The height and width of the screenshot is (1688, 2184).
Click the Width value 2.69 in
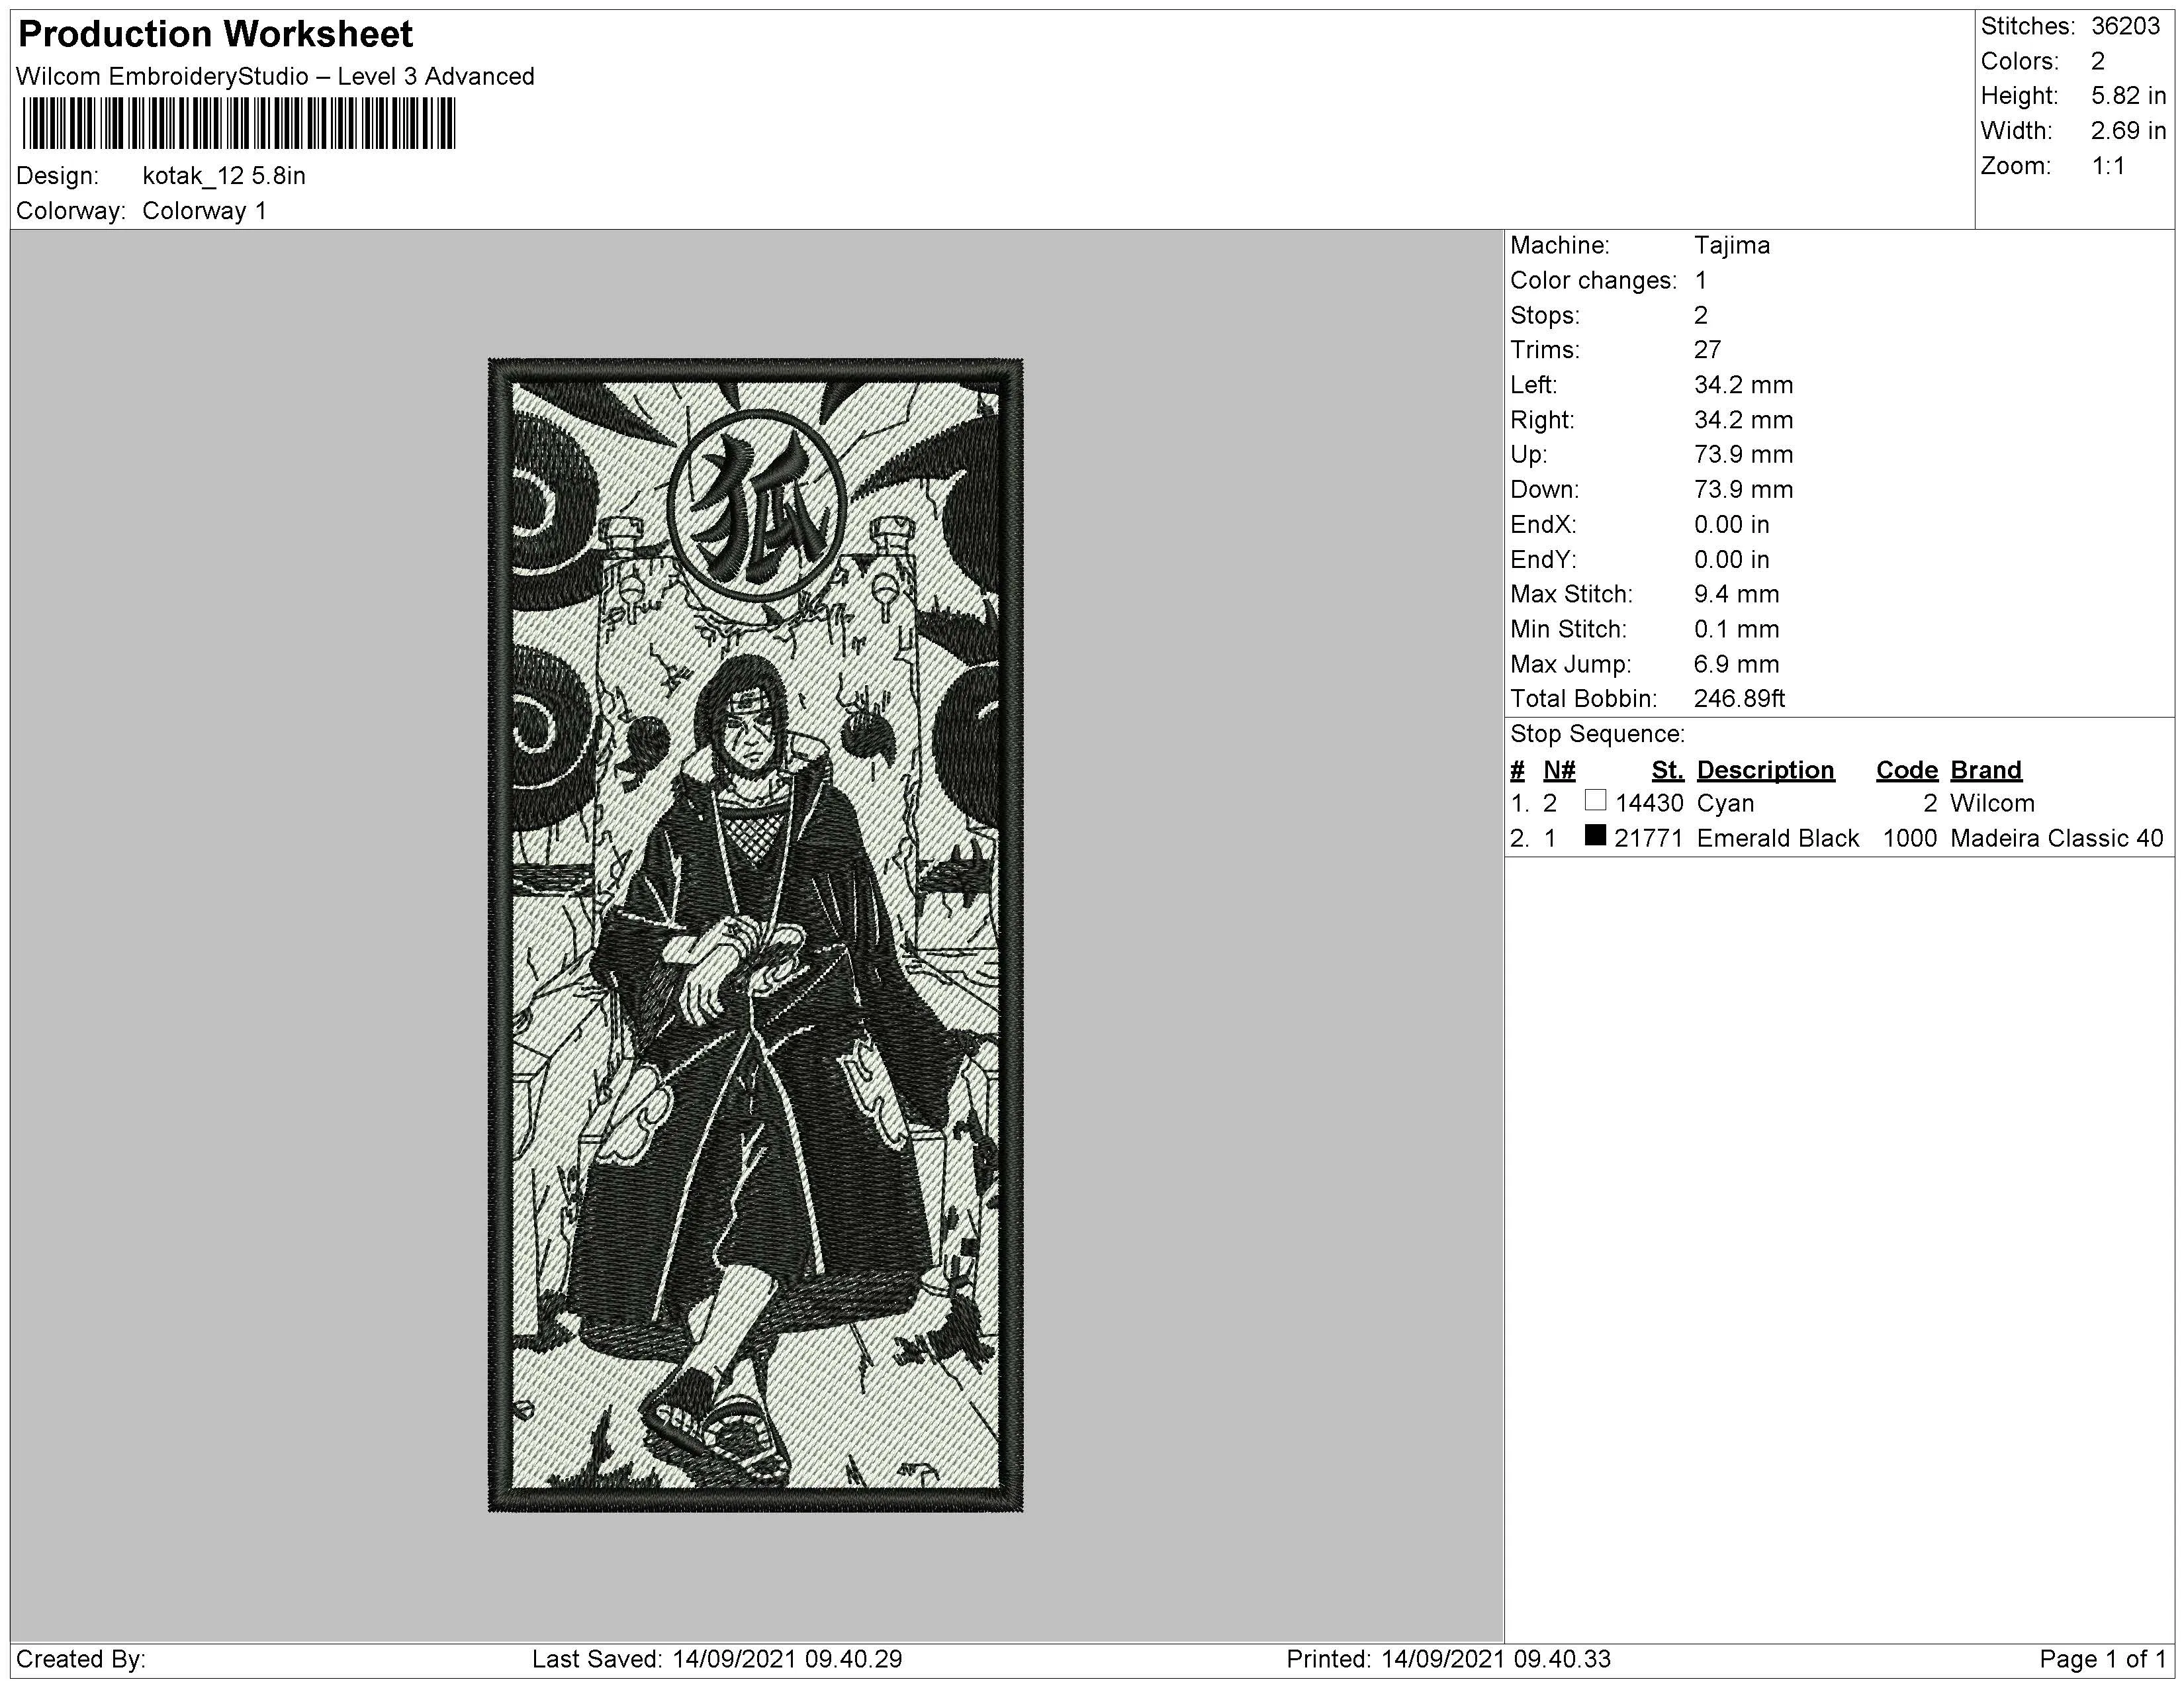click(2128, 132)
